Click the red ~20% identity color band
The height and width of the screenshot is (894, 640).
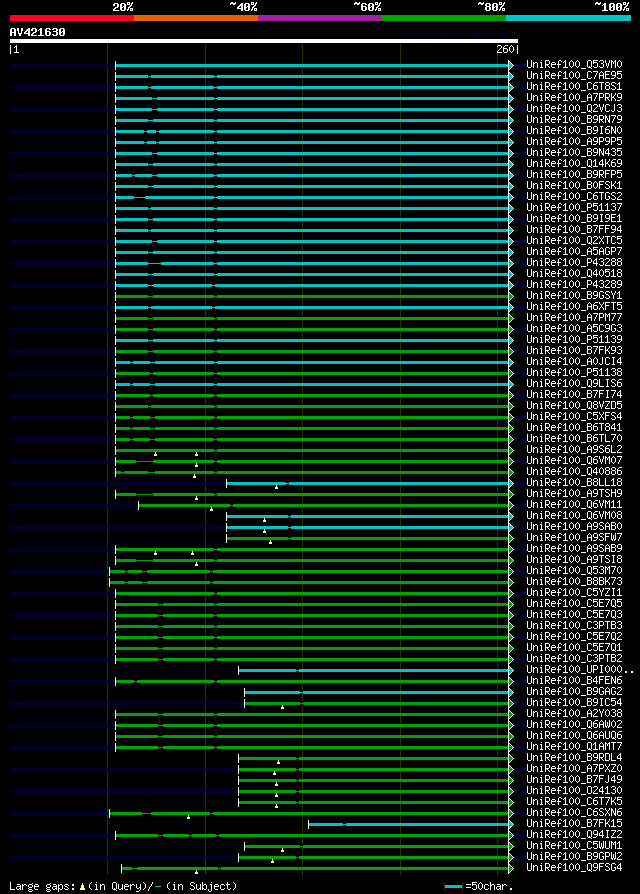coord(72,18)
